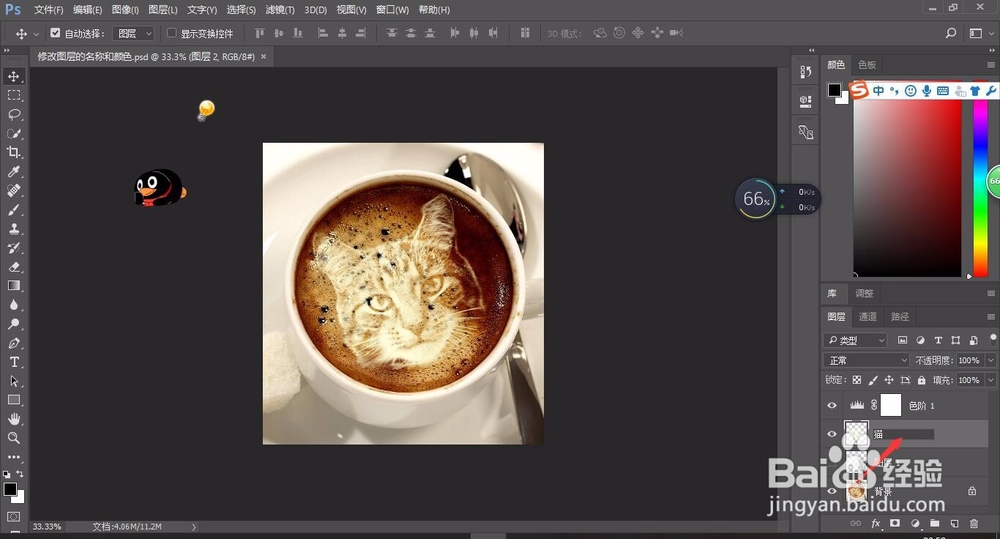
Task: Switch to the 路径 tab
Action: (x=900, y=316)
